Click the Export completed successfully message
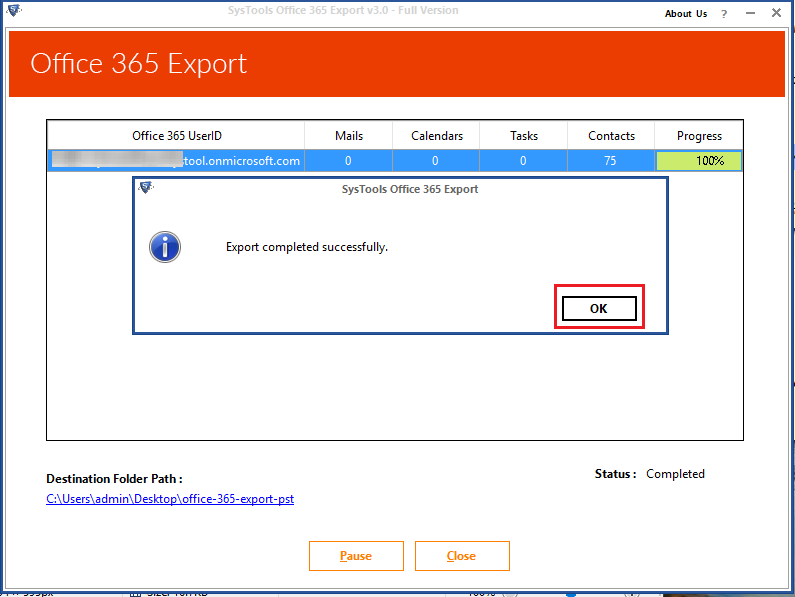 point(307,247)
